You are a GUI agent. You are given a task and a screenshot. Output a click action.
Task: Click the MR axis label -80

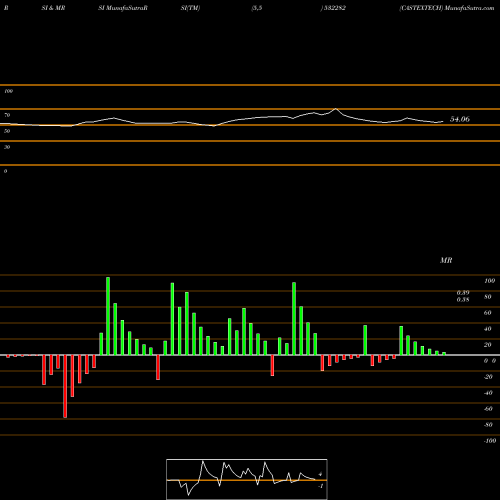(488, 425)
